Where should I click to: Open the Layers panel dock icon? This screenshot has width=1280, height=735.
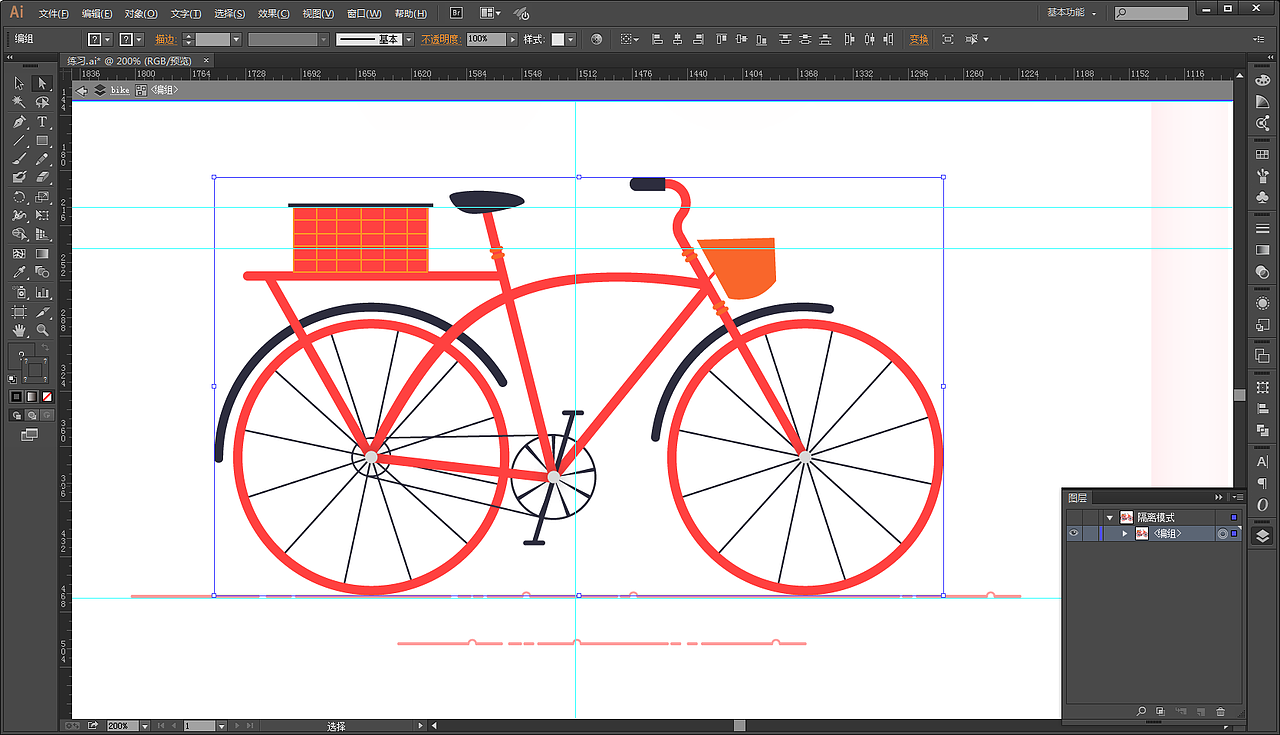pyautogui.click(x=1262, y=535)
